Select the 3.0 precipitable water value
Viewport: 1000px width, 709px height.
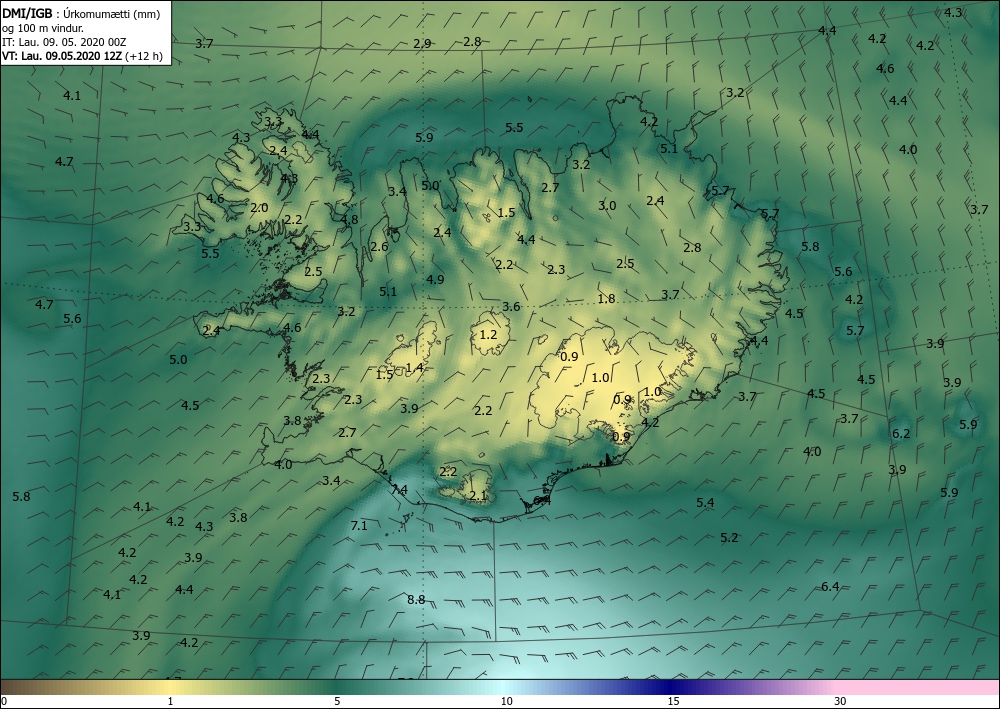coord(607,205)
